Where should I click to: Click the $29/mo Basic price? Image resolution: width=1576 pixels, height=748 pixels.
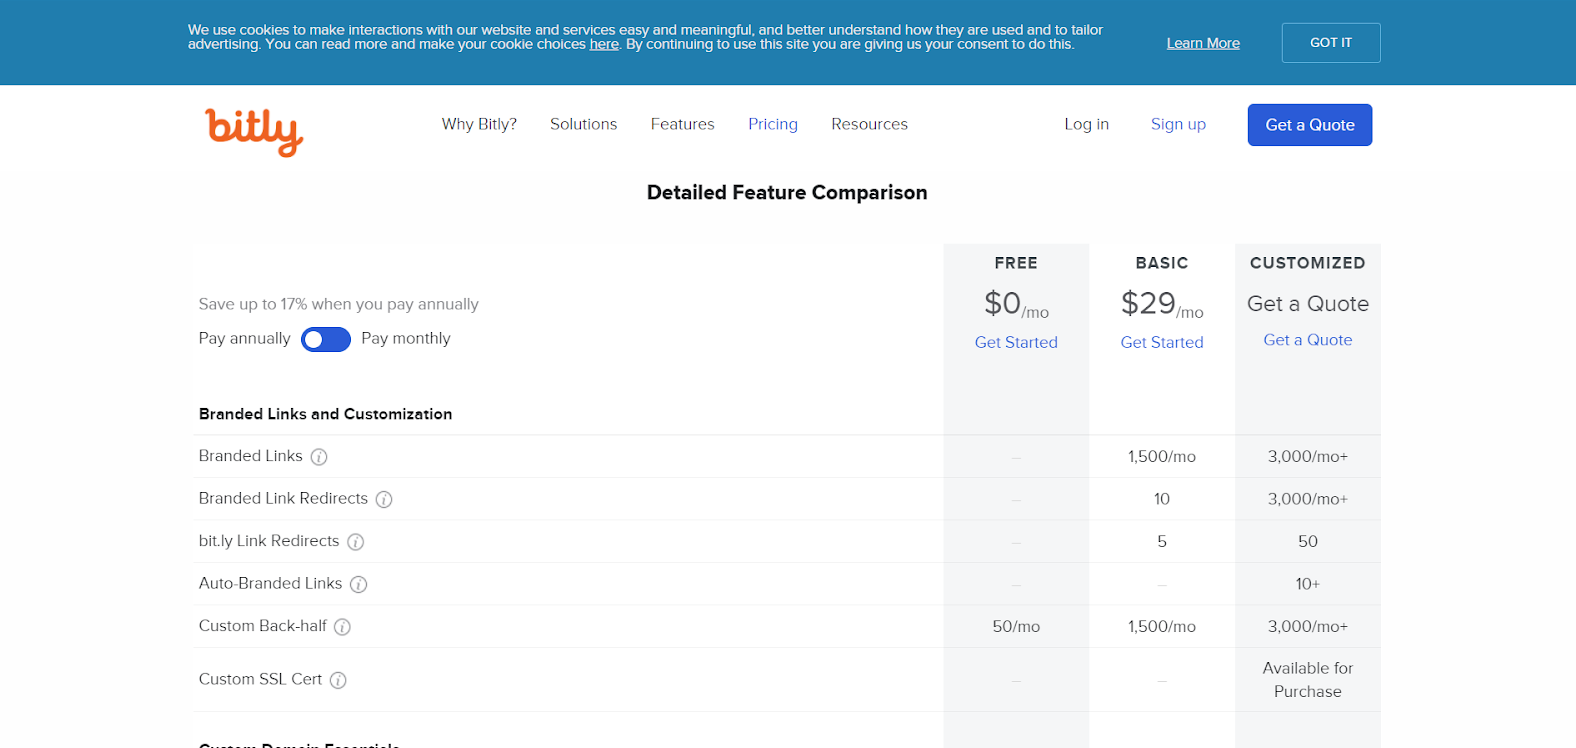1162,304
